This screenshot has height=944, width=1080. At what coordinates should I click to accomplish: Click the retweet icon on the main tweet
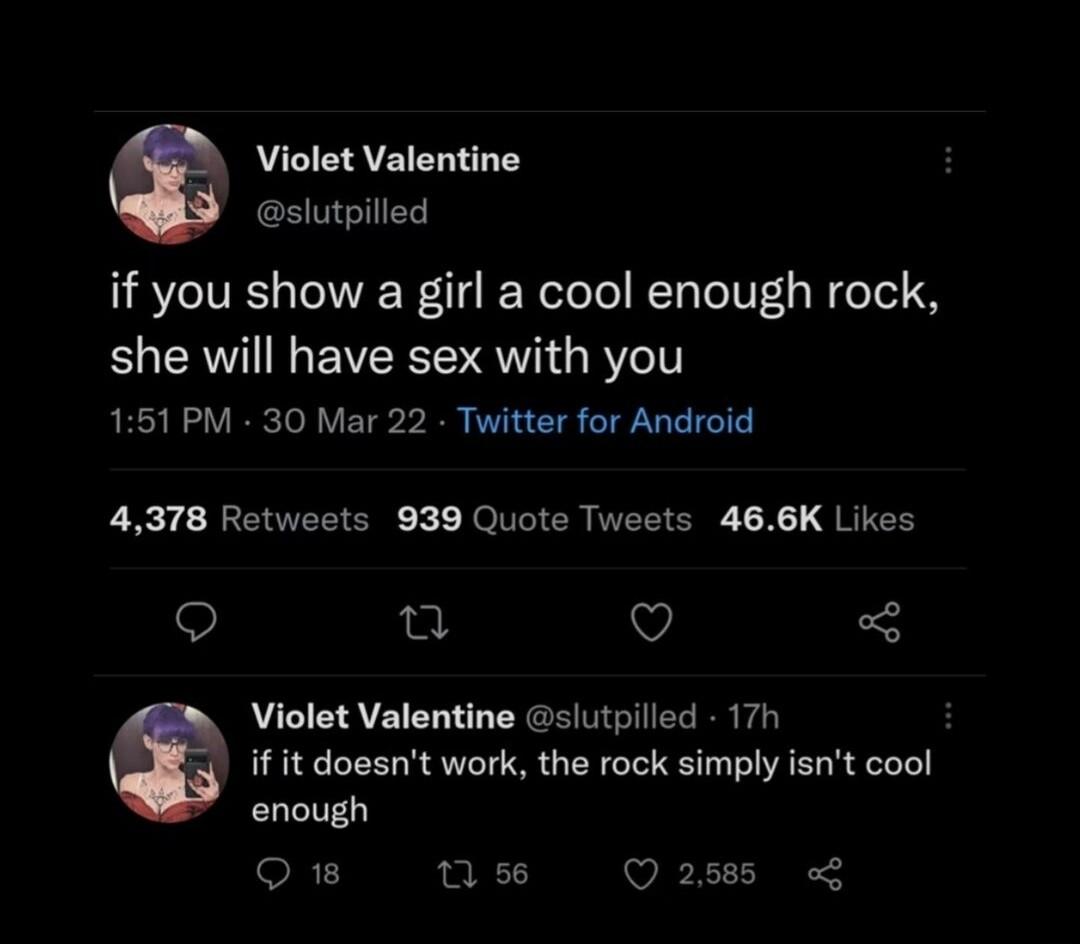click(x=425, y=622)
